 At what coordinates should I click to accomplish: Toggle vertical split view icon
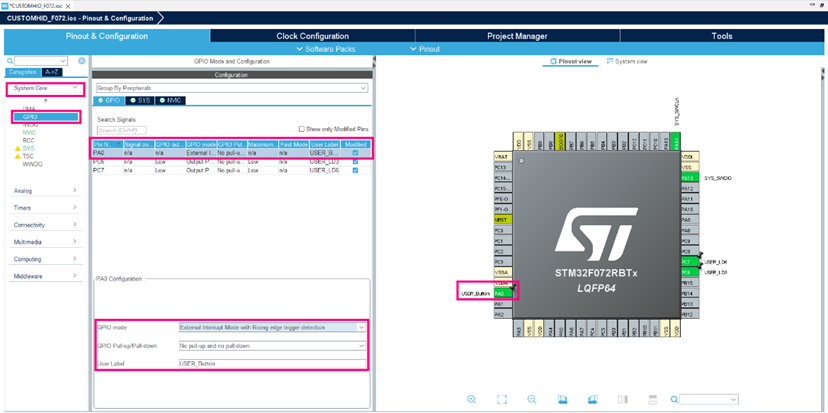pyautogui.click(x=623, y=399)
